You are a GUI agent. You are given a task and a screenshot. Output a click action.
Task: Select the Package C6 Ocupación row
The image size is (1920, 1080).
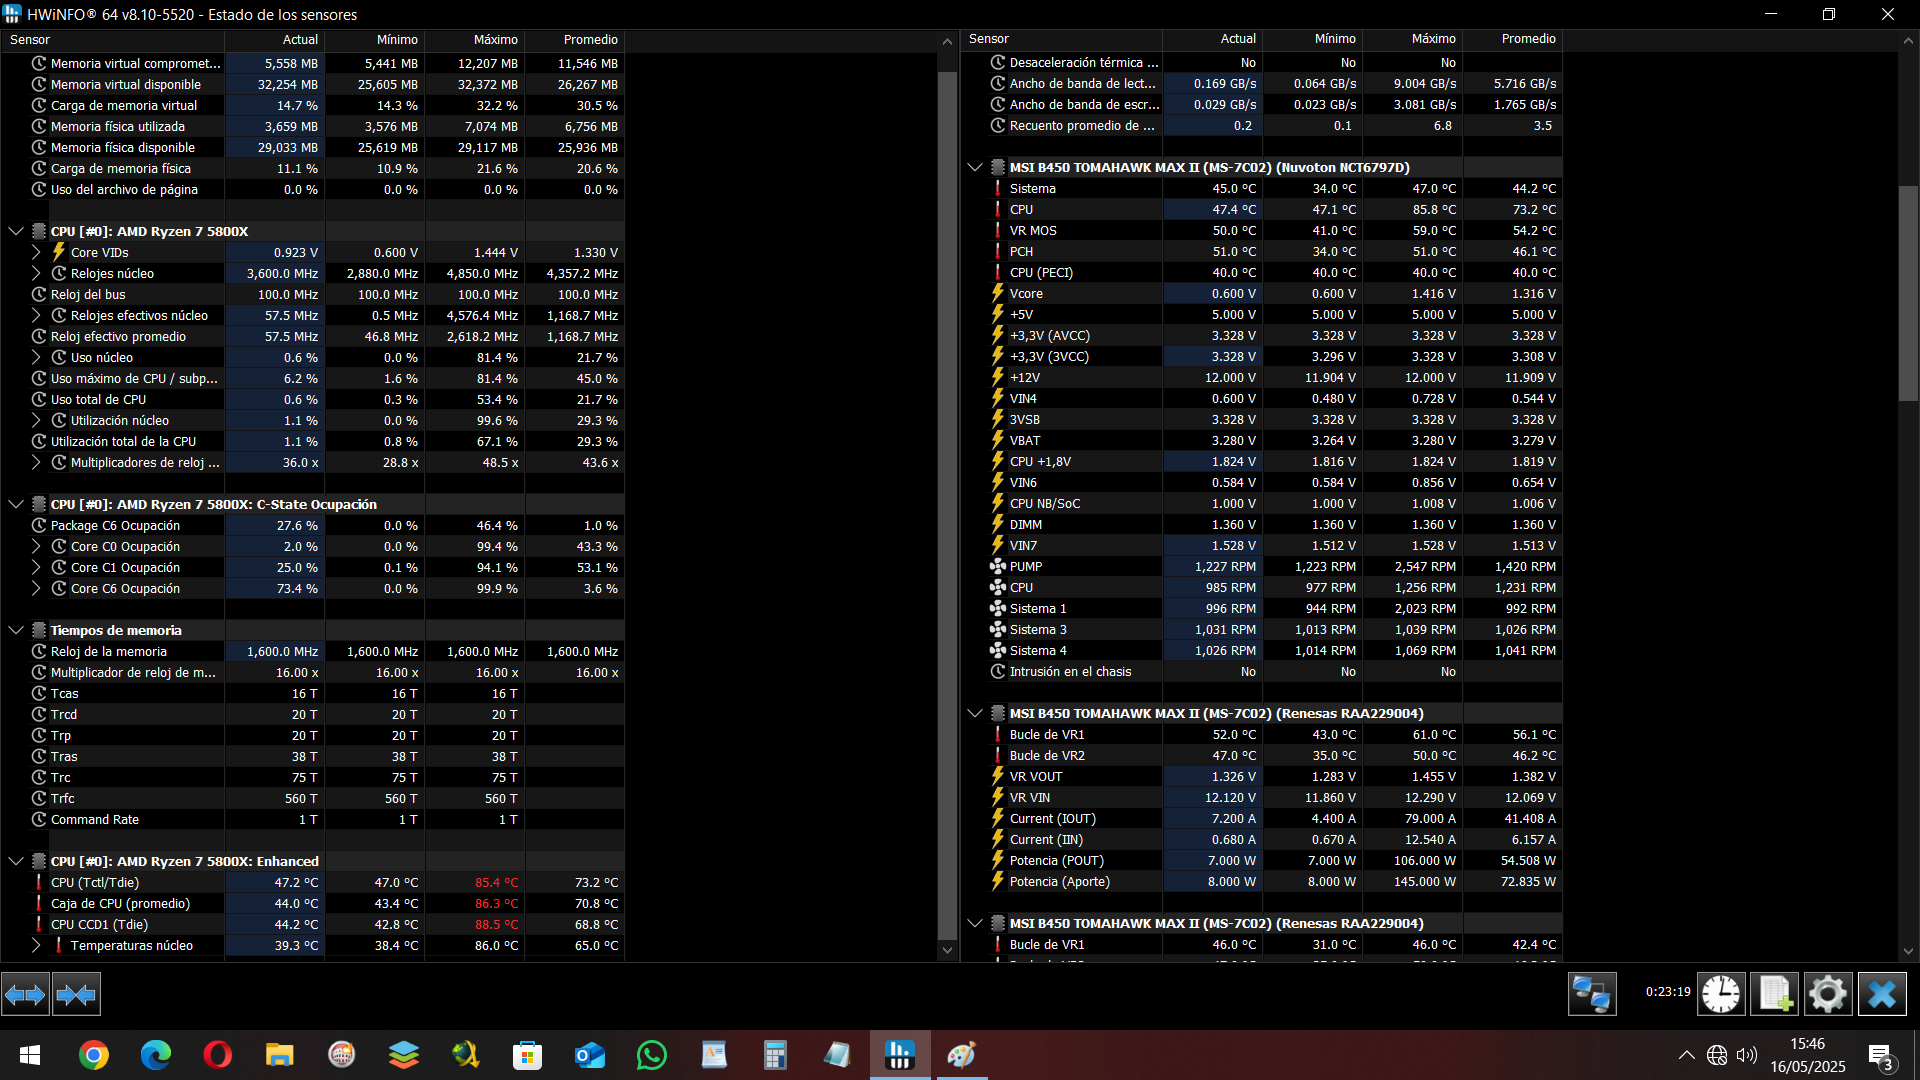(312, 525)
